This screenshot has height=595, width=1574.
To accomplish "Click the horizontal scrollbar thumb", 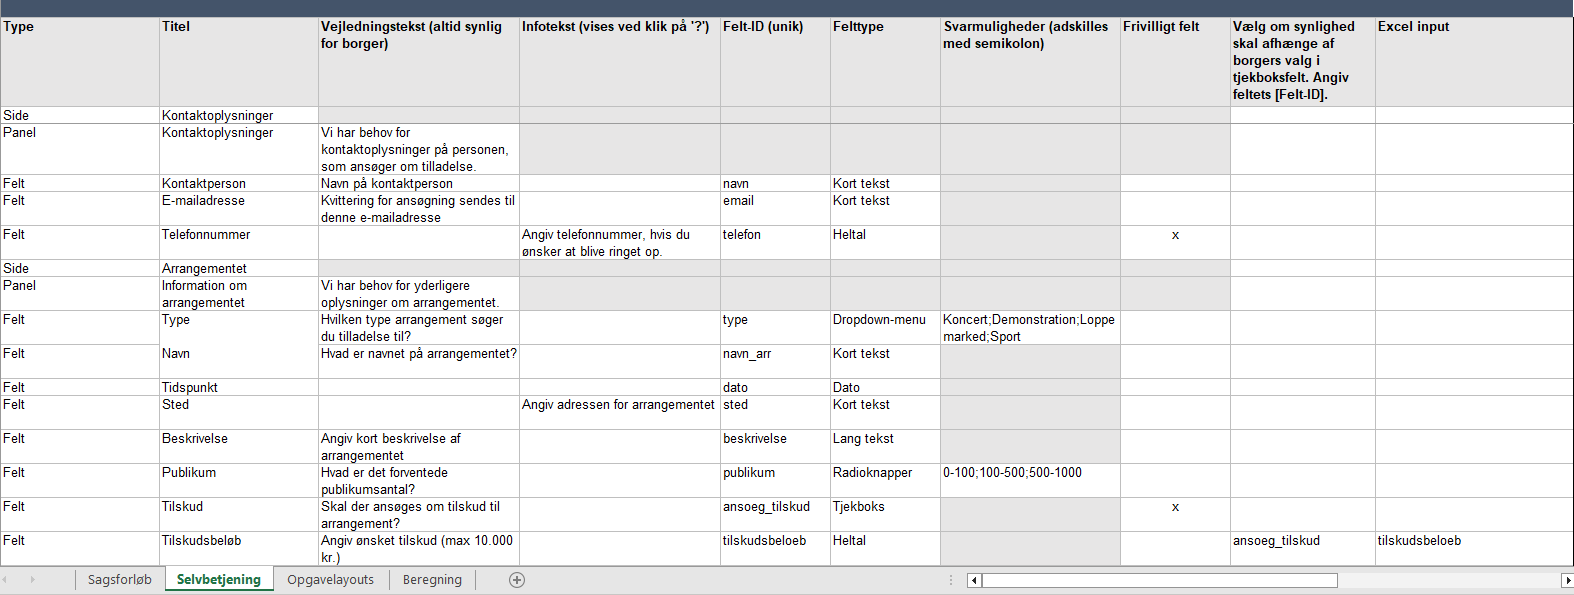I will coord(1160,581).
